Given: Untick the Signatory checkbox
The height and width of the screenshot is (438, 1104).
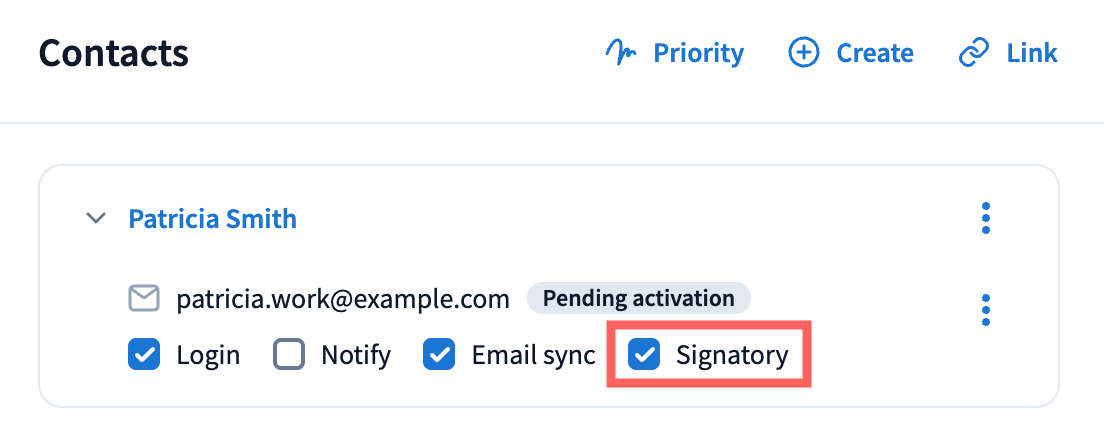Looking at the screenshot, I should click(x=644, y=354).
